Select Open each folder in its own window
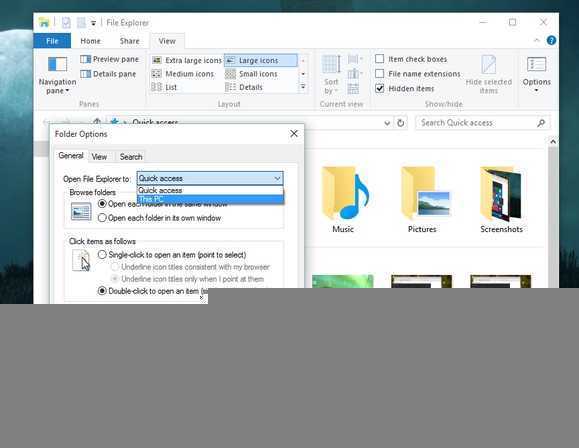The width and height of the screenshot is (579, 448). [102, 218]
